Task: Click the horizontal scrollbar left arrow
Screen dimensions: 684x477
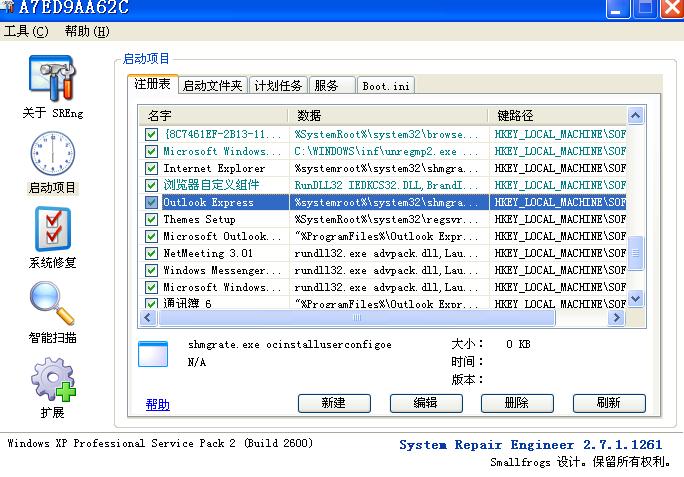Action: pyautogui.click(x=147, y=317)
